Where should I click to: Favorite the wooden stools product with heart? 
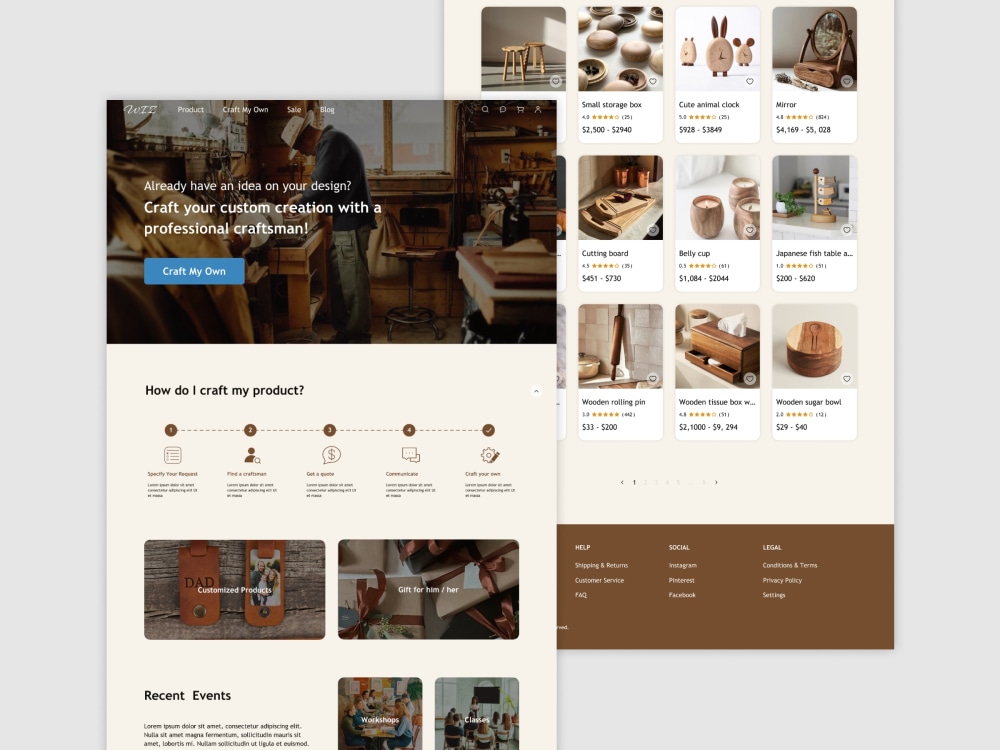pos(555,81)
